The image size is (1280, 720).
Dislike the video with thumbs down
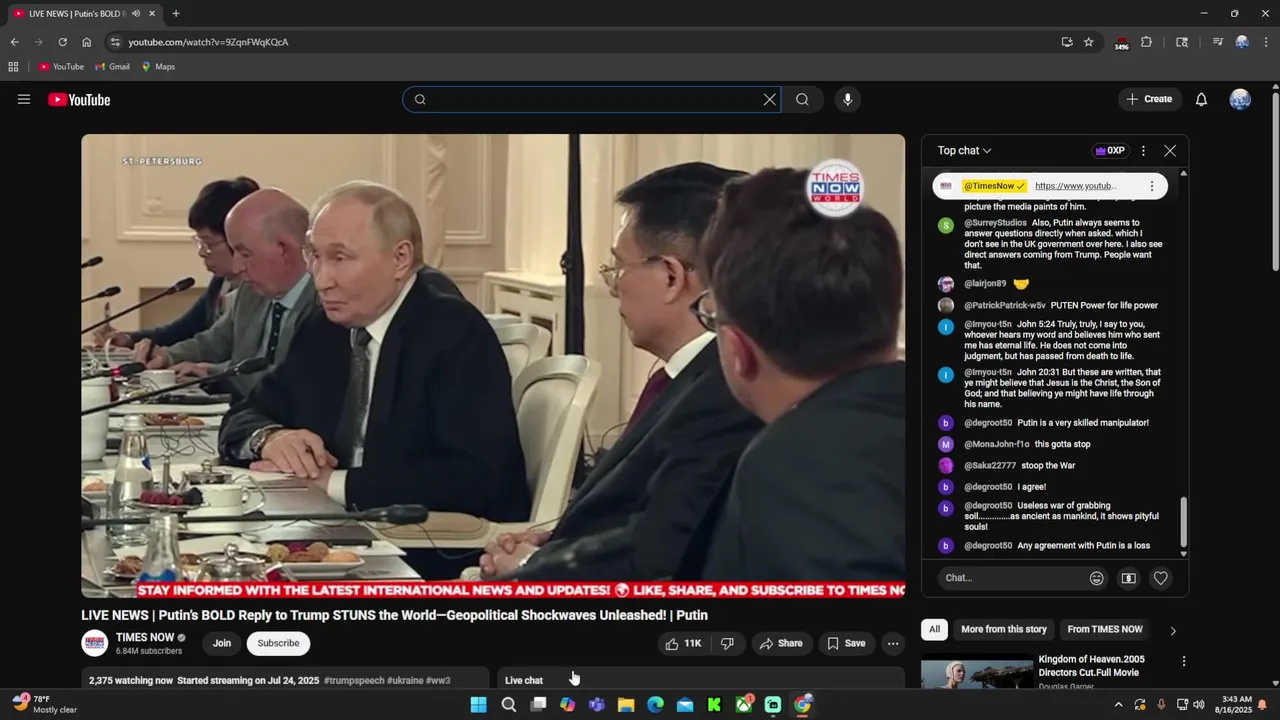click(x=727, y=643)
